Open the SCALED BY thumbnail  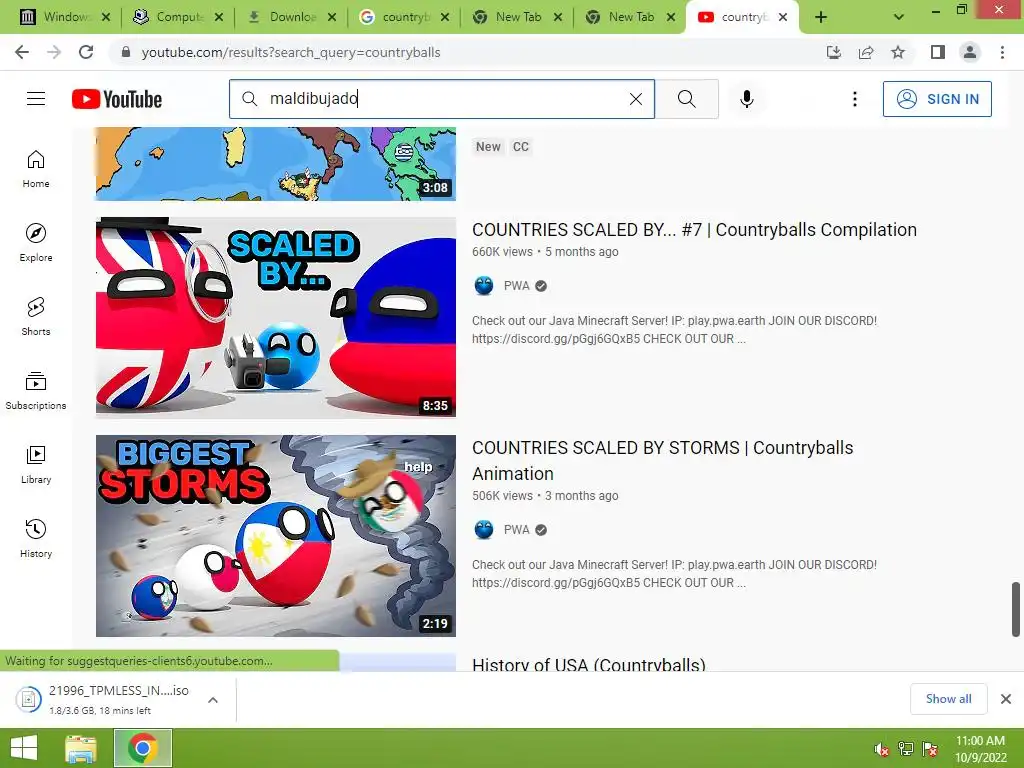pyautogui.click(x=276, y=317)
